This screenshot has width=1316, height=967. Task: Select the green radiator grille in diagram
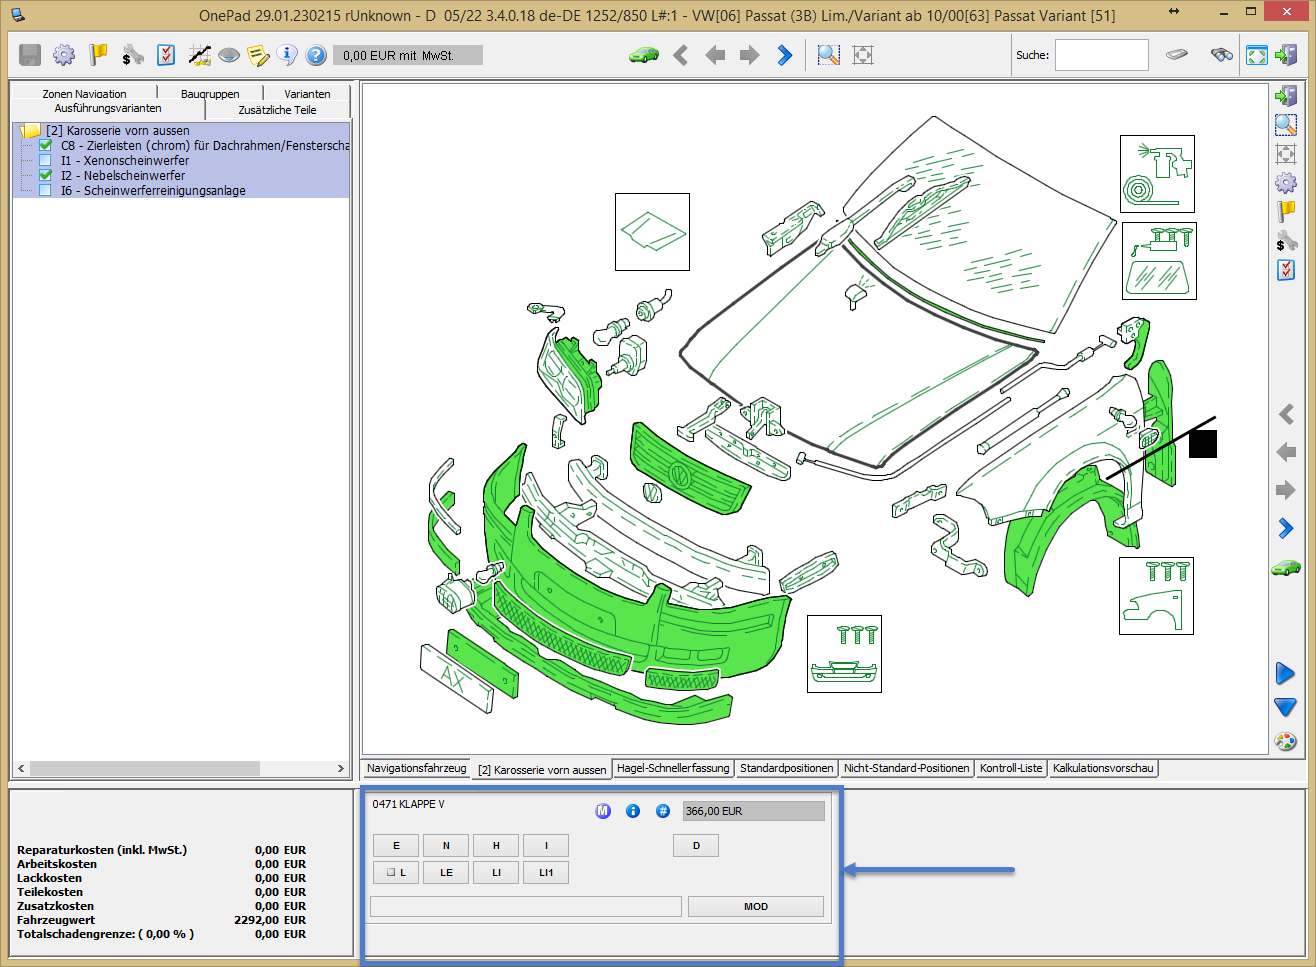[688, 468]
